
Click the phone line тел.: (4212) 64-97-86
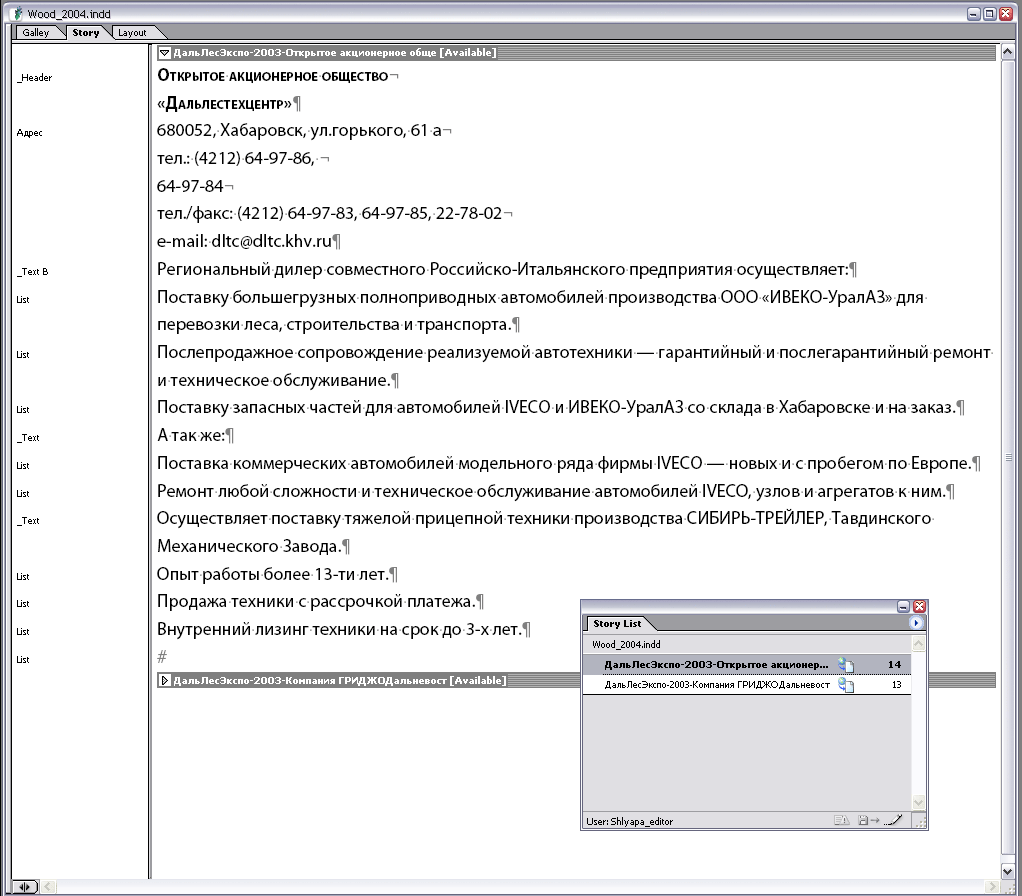(235, 158)
